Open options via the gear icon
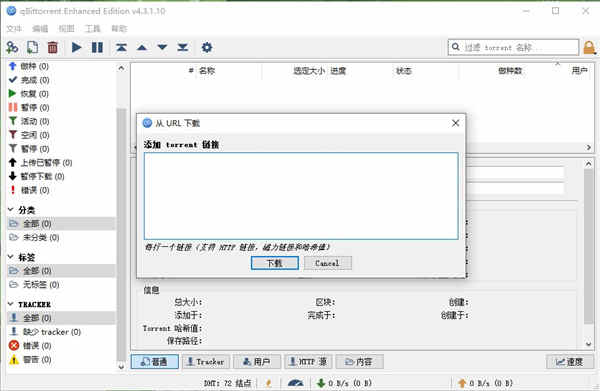Screen dimensions: 600x391 [x=207, y=47]
